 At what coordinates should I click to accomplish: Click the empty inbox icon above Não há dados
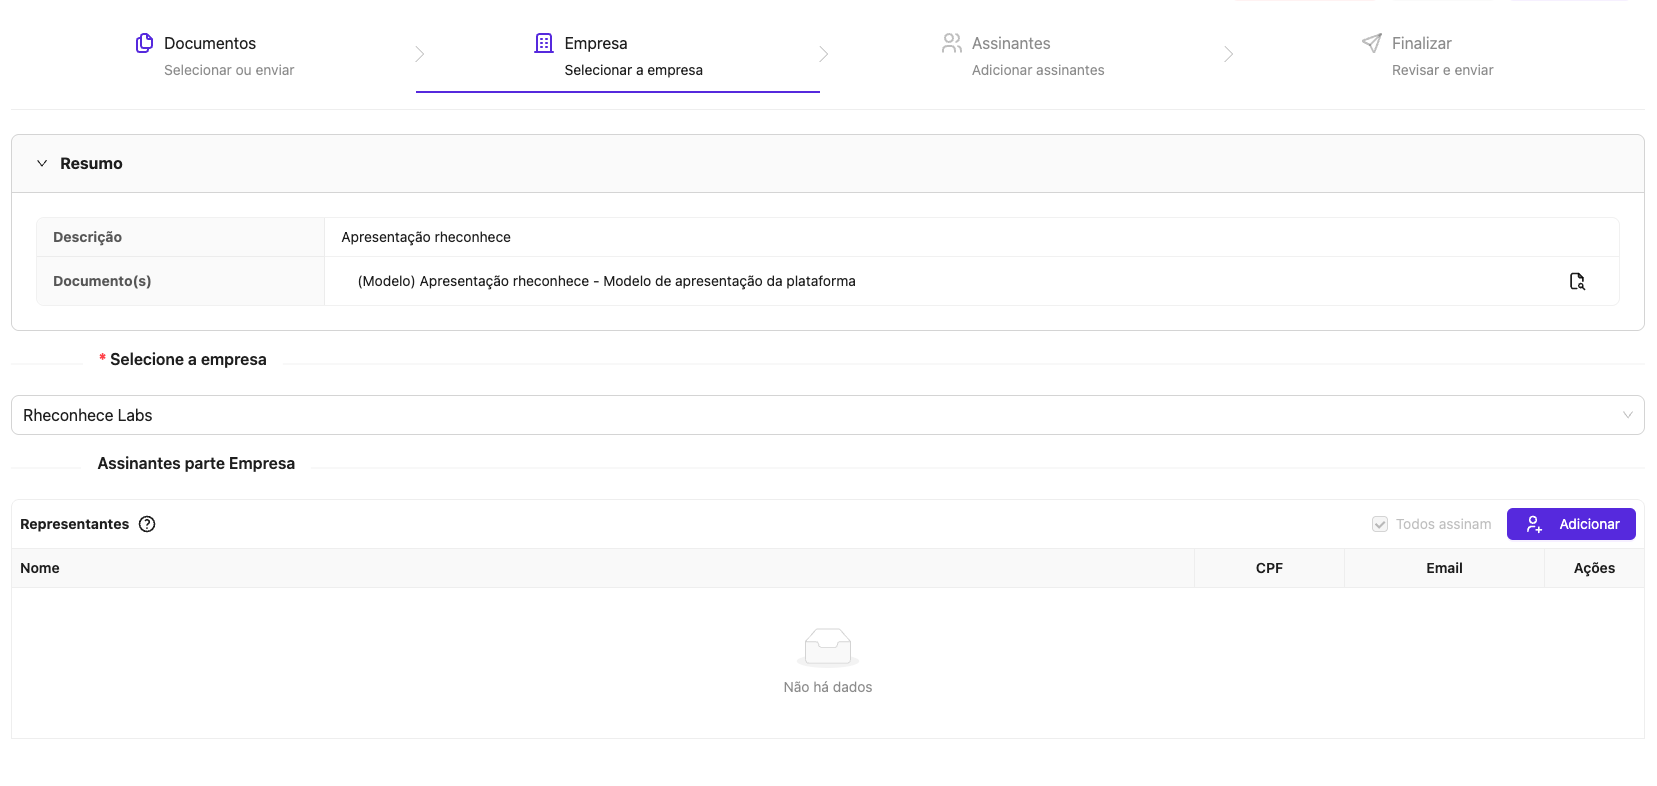(828, 648)
